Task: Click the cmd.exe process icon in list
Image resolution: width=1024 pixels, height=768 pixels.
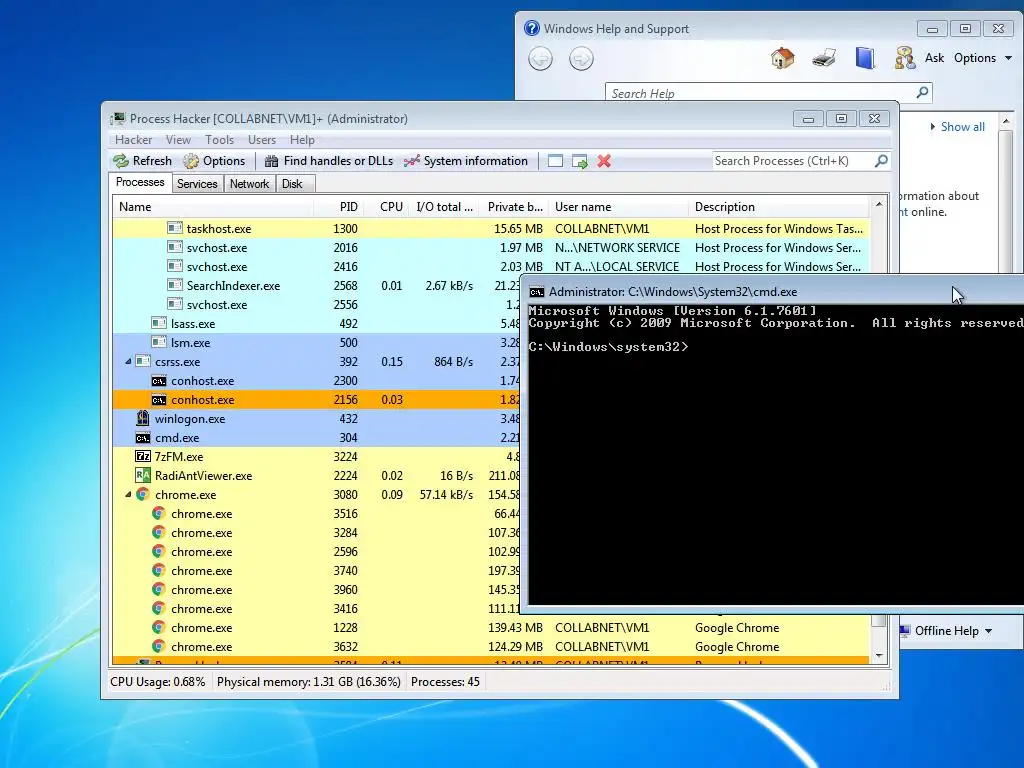Action: point(142,438)
